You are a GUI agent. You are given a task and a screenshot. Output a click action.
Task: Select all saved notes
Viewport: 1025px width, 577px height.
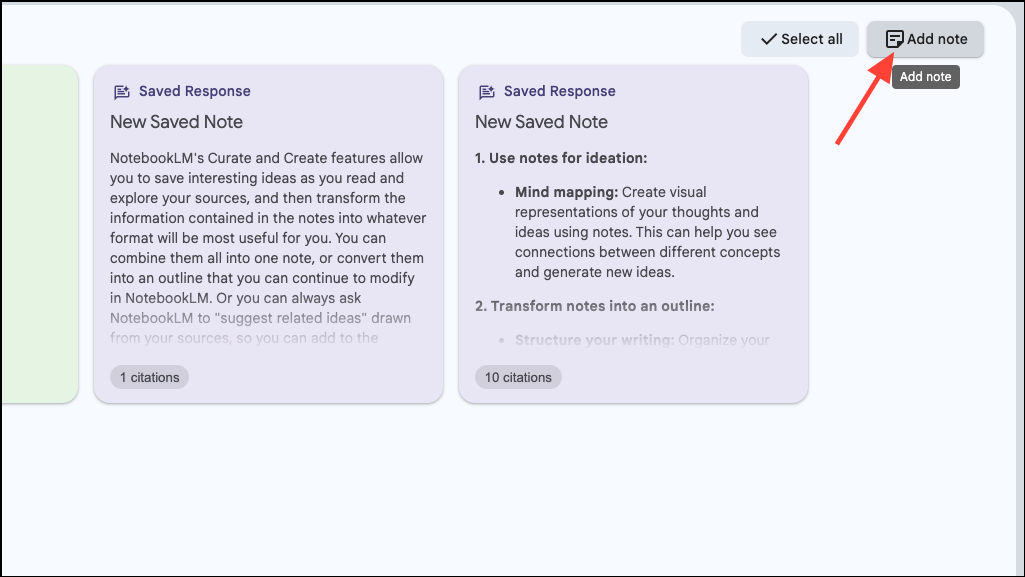pos(799,38)
